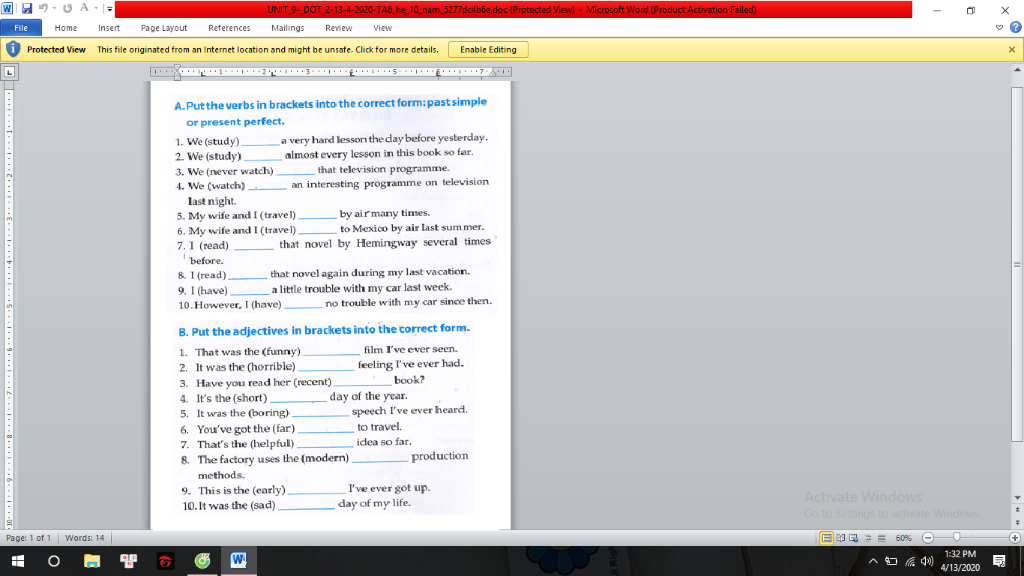
Task: Click the Protected View message for details
Action: click(268, 50)
